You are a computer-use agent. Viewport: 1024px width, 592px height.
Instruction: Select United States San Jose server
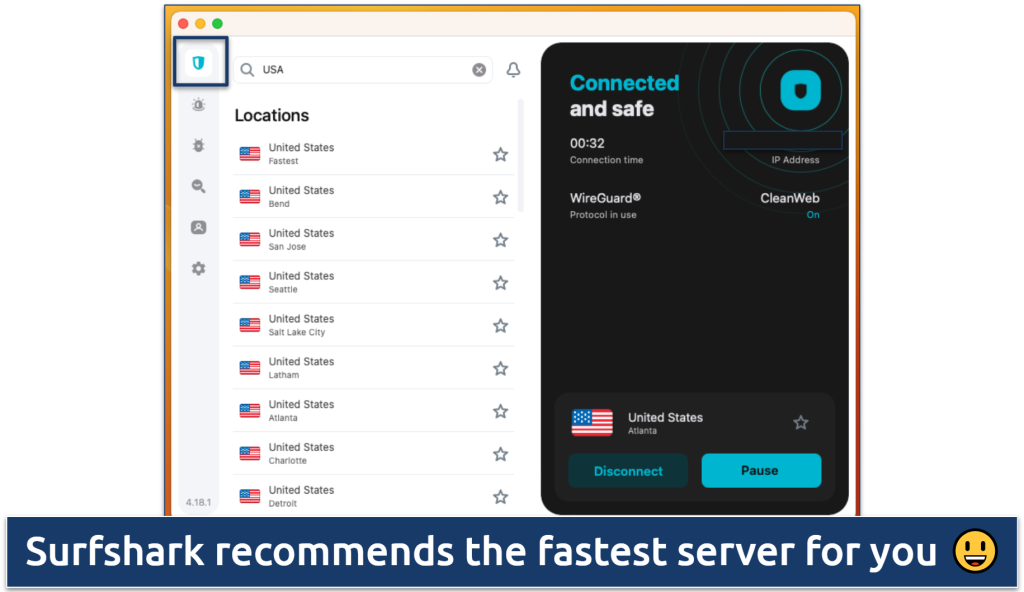[x=374, y=239]
